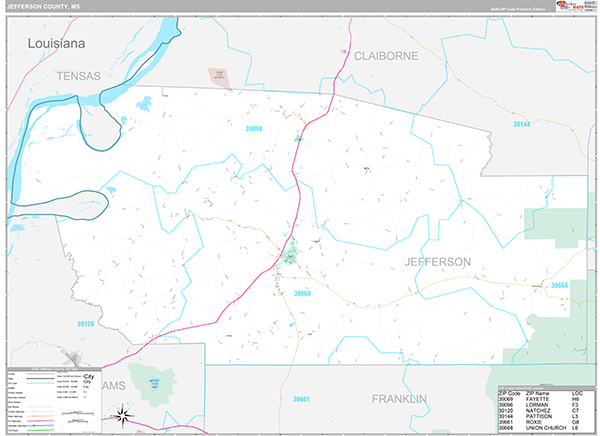Screen dimensions: 600x436
Task: Click the 'LOC' column header
Action: [577, 393]
